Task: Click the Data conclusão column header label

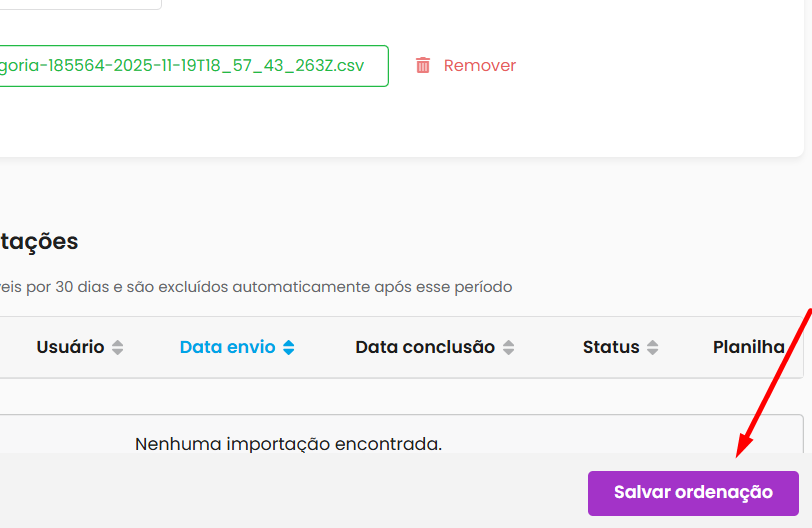Action: click(425, 347)
